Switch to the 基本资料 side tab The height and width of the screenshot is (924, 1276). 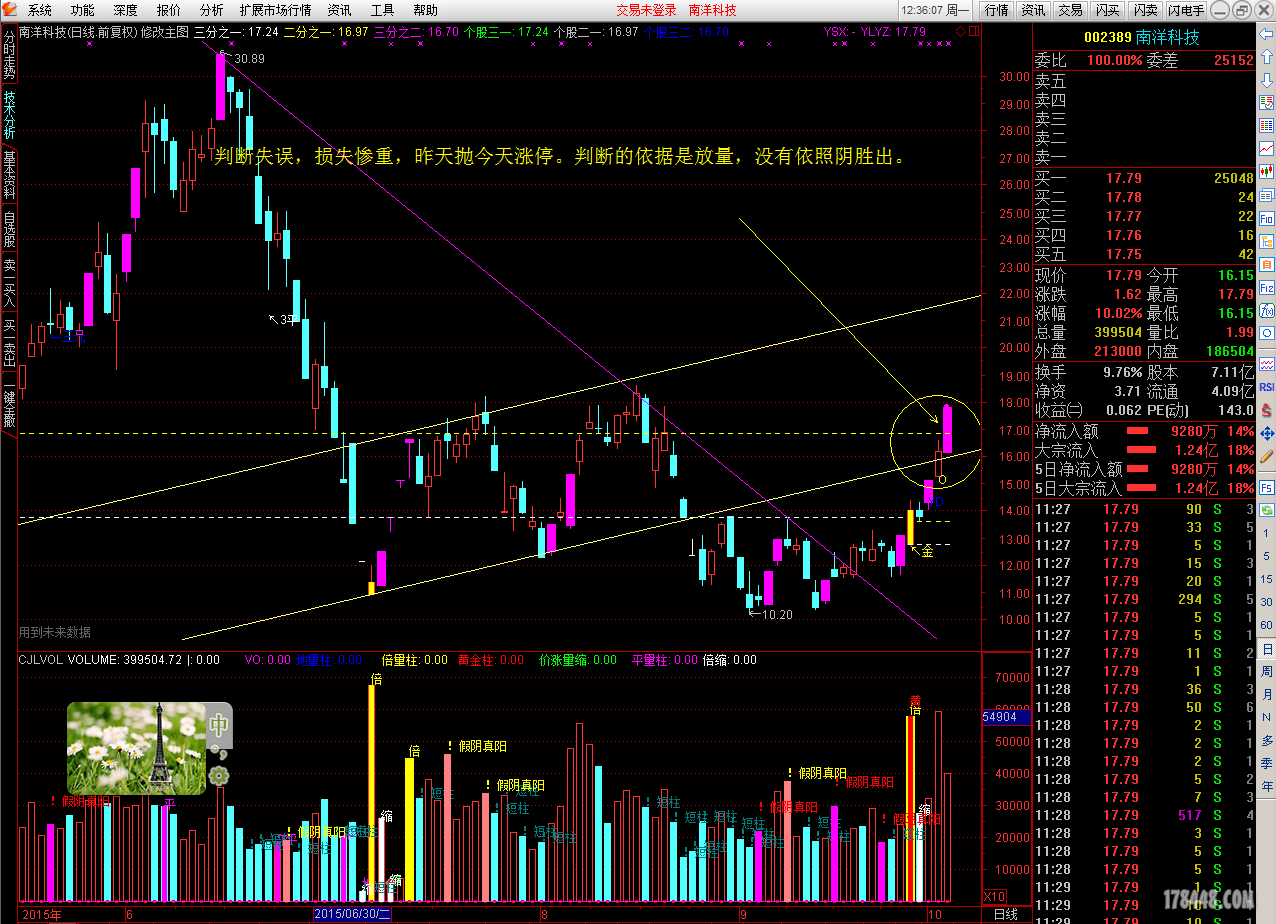tap(9, 177)
